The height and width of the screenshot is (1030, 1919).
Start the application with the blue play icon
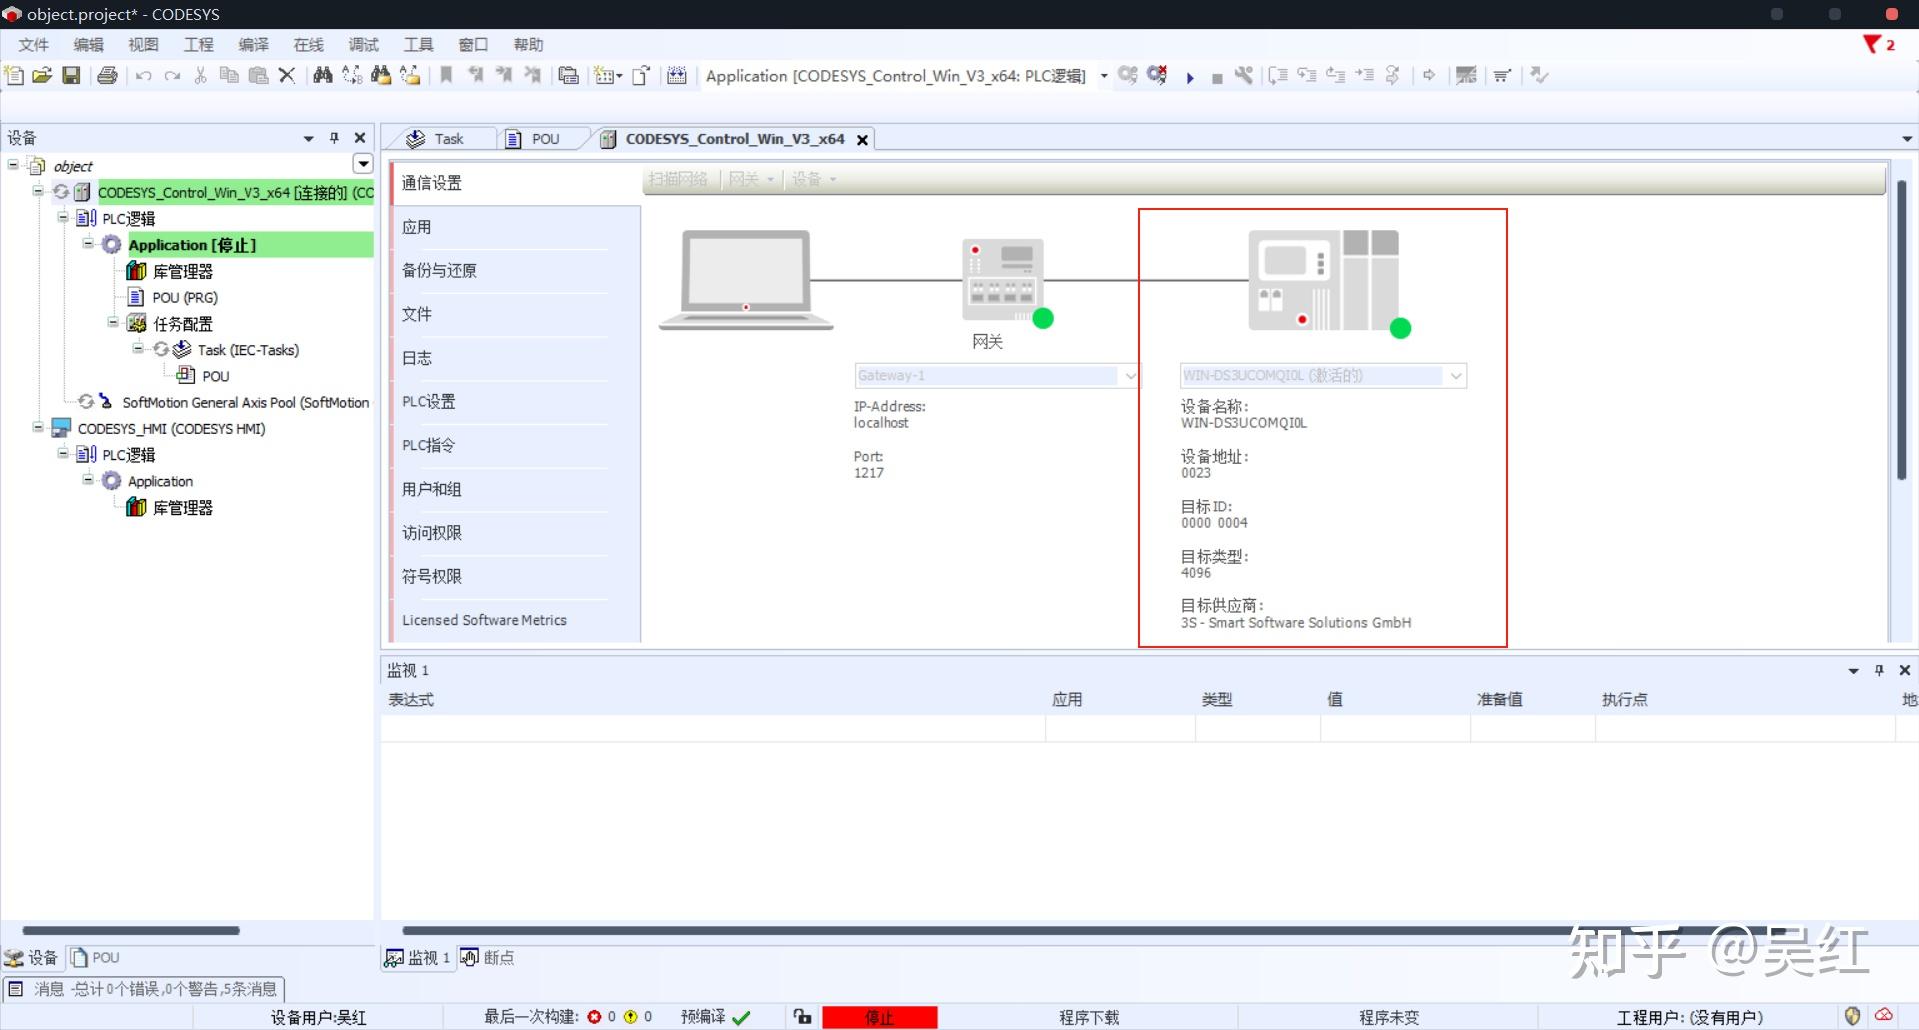click(1190, 77)
